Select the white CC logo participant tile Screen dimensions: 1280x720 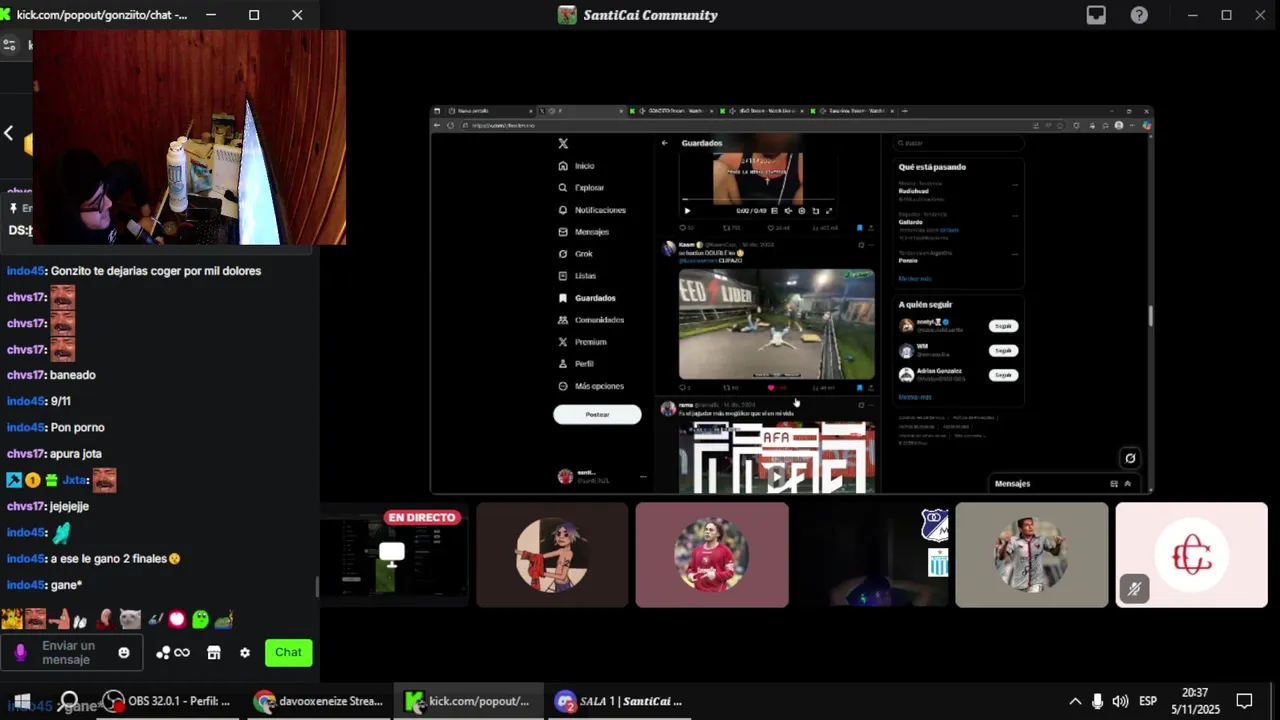click(1192, 555)
